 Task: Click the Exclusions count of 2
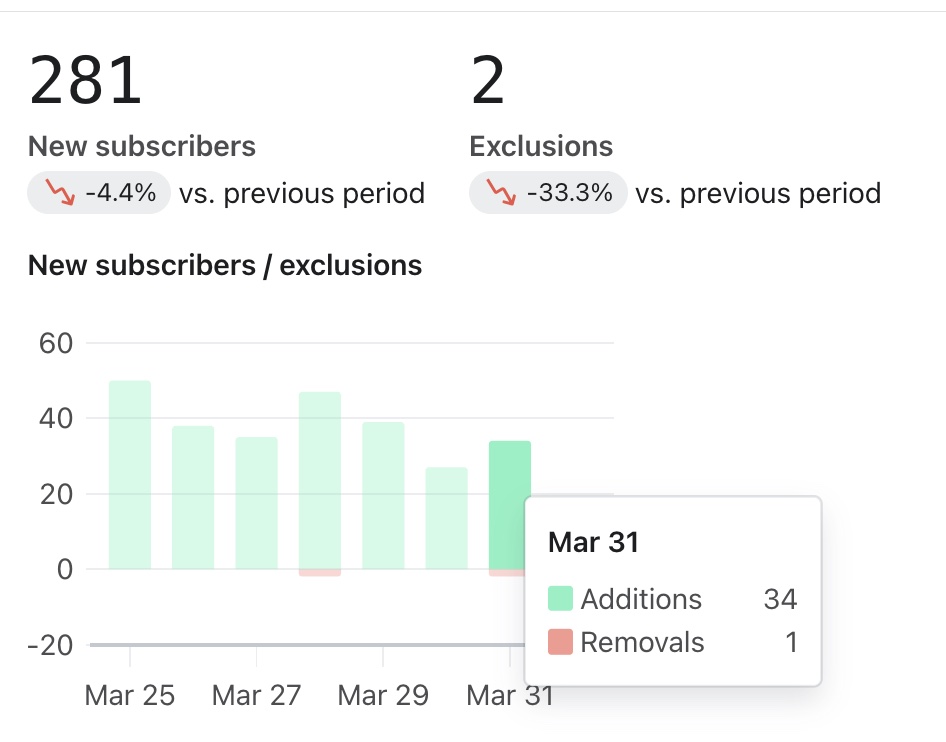click(x=488, y=81)
